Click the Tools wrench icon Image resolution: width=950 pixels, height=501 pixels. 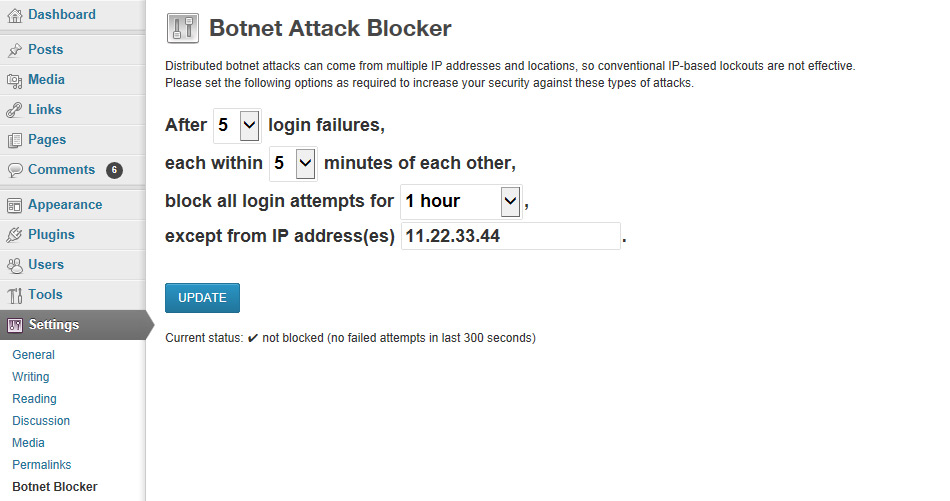15,294
